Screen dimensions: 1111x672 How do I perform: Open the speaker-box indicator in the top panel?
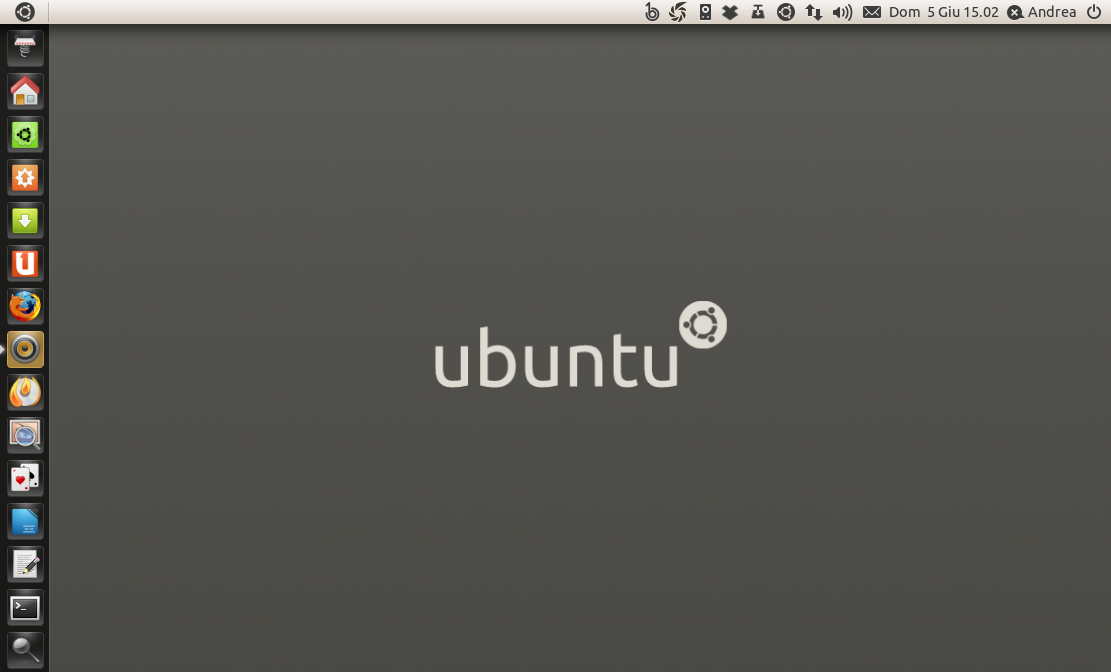705,12
